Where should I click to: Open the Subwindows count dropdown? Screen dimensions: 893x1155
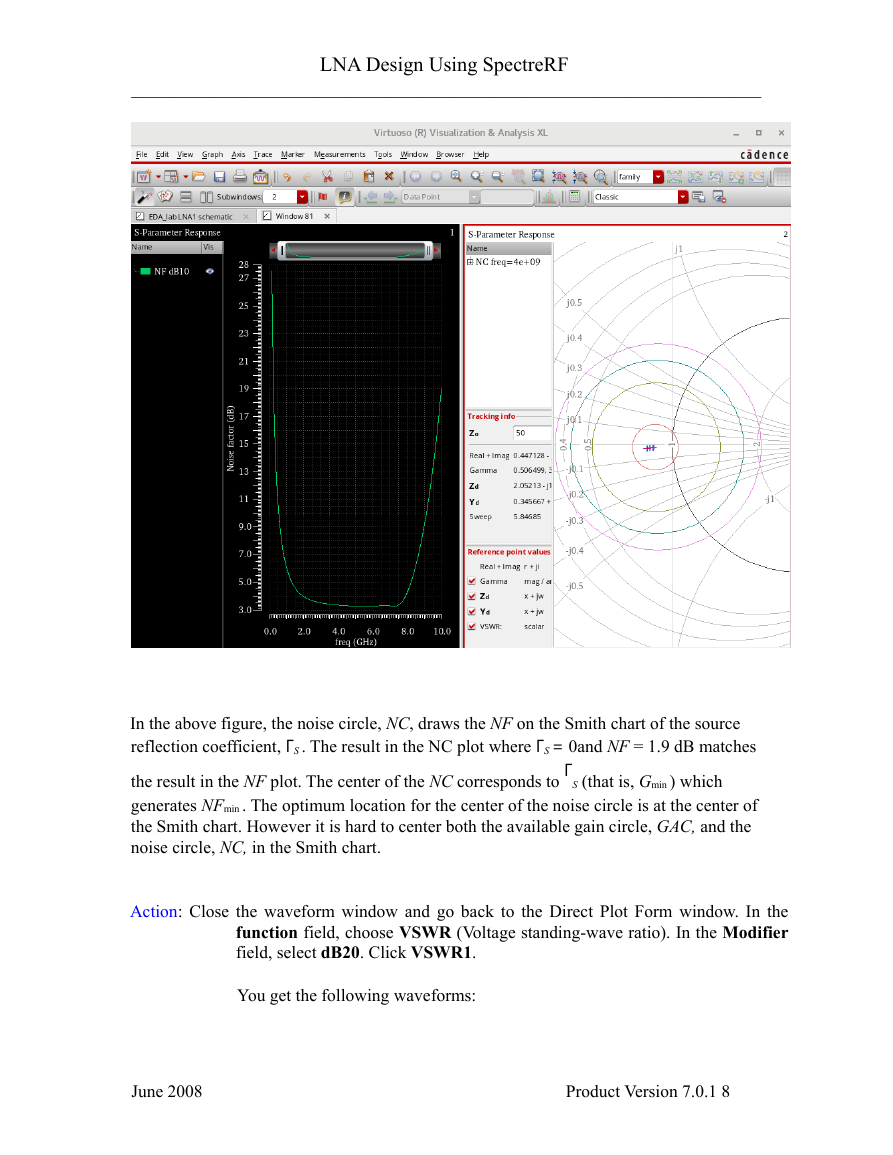(302, 197)
